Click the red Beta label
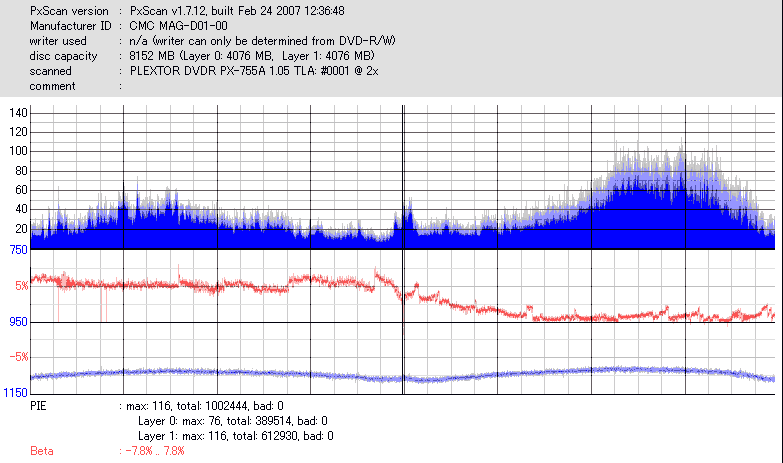 42,451
